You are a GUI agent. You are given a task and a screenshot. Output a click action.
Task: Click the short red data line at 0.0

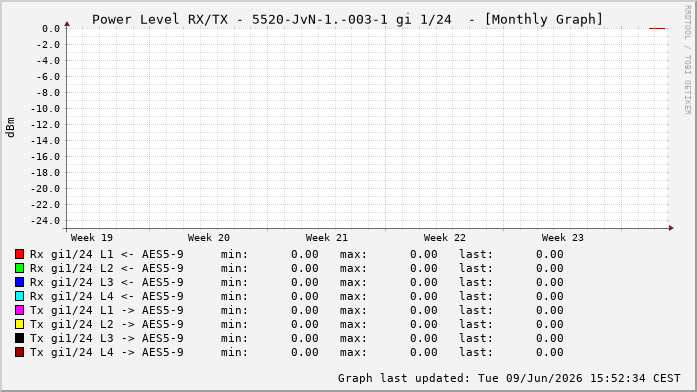coord(657,28)
